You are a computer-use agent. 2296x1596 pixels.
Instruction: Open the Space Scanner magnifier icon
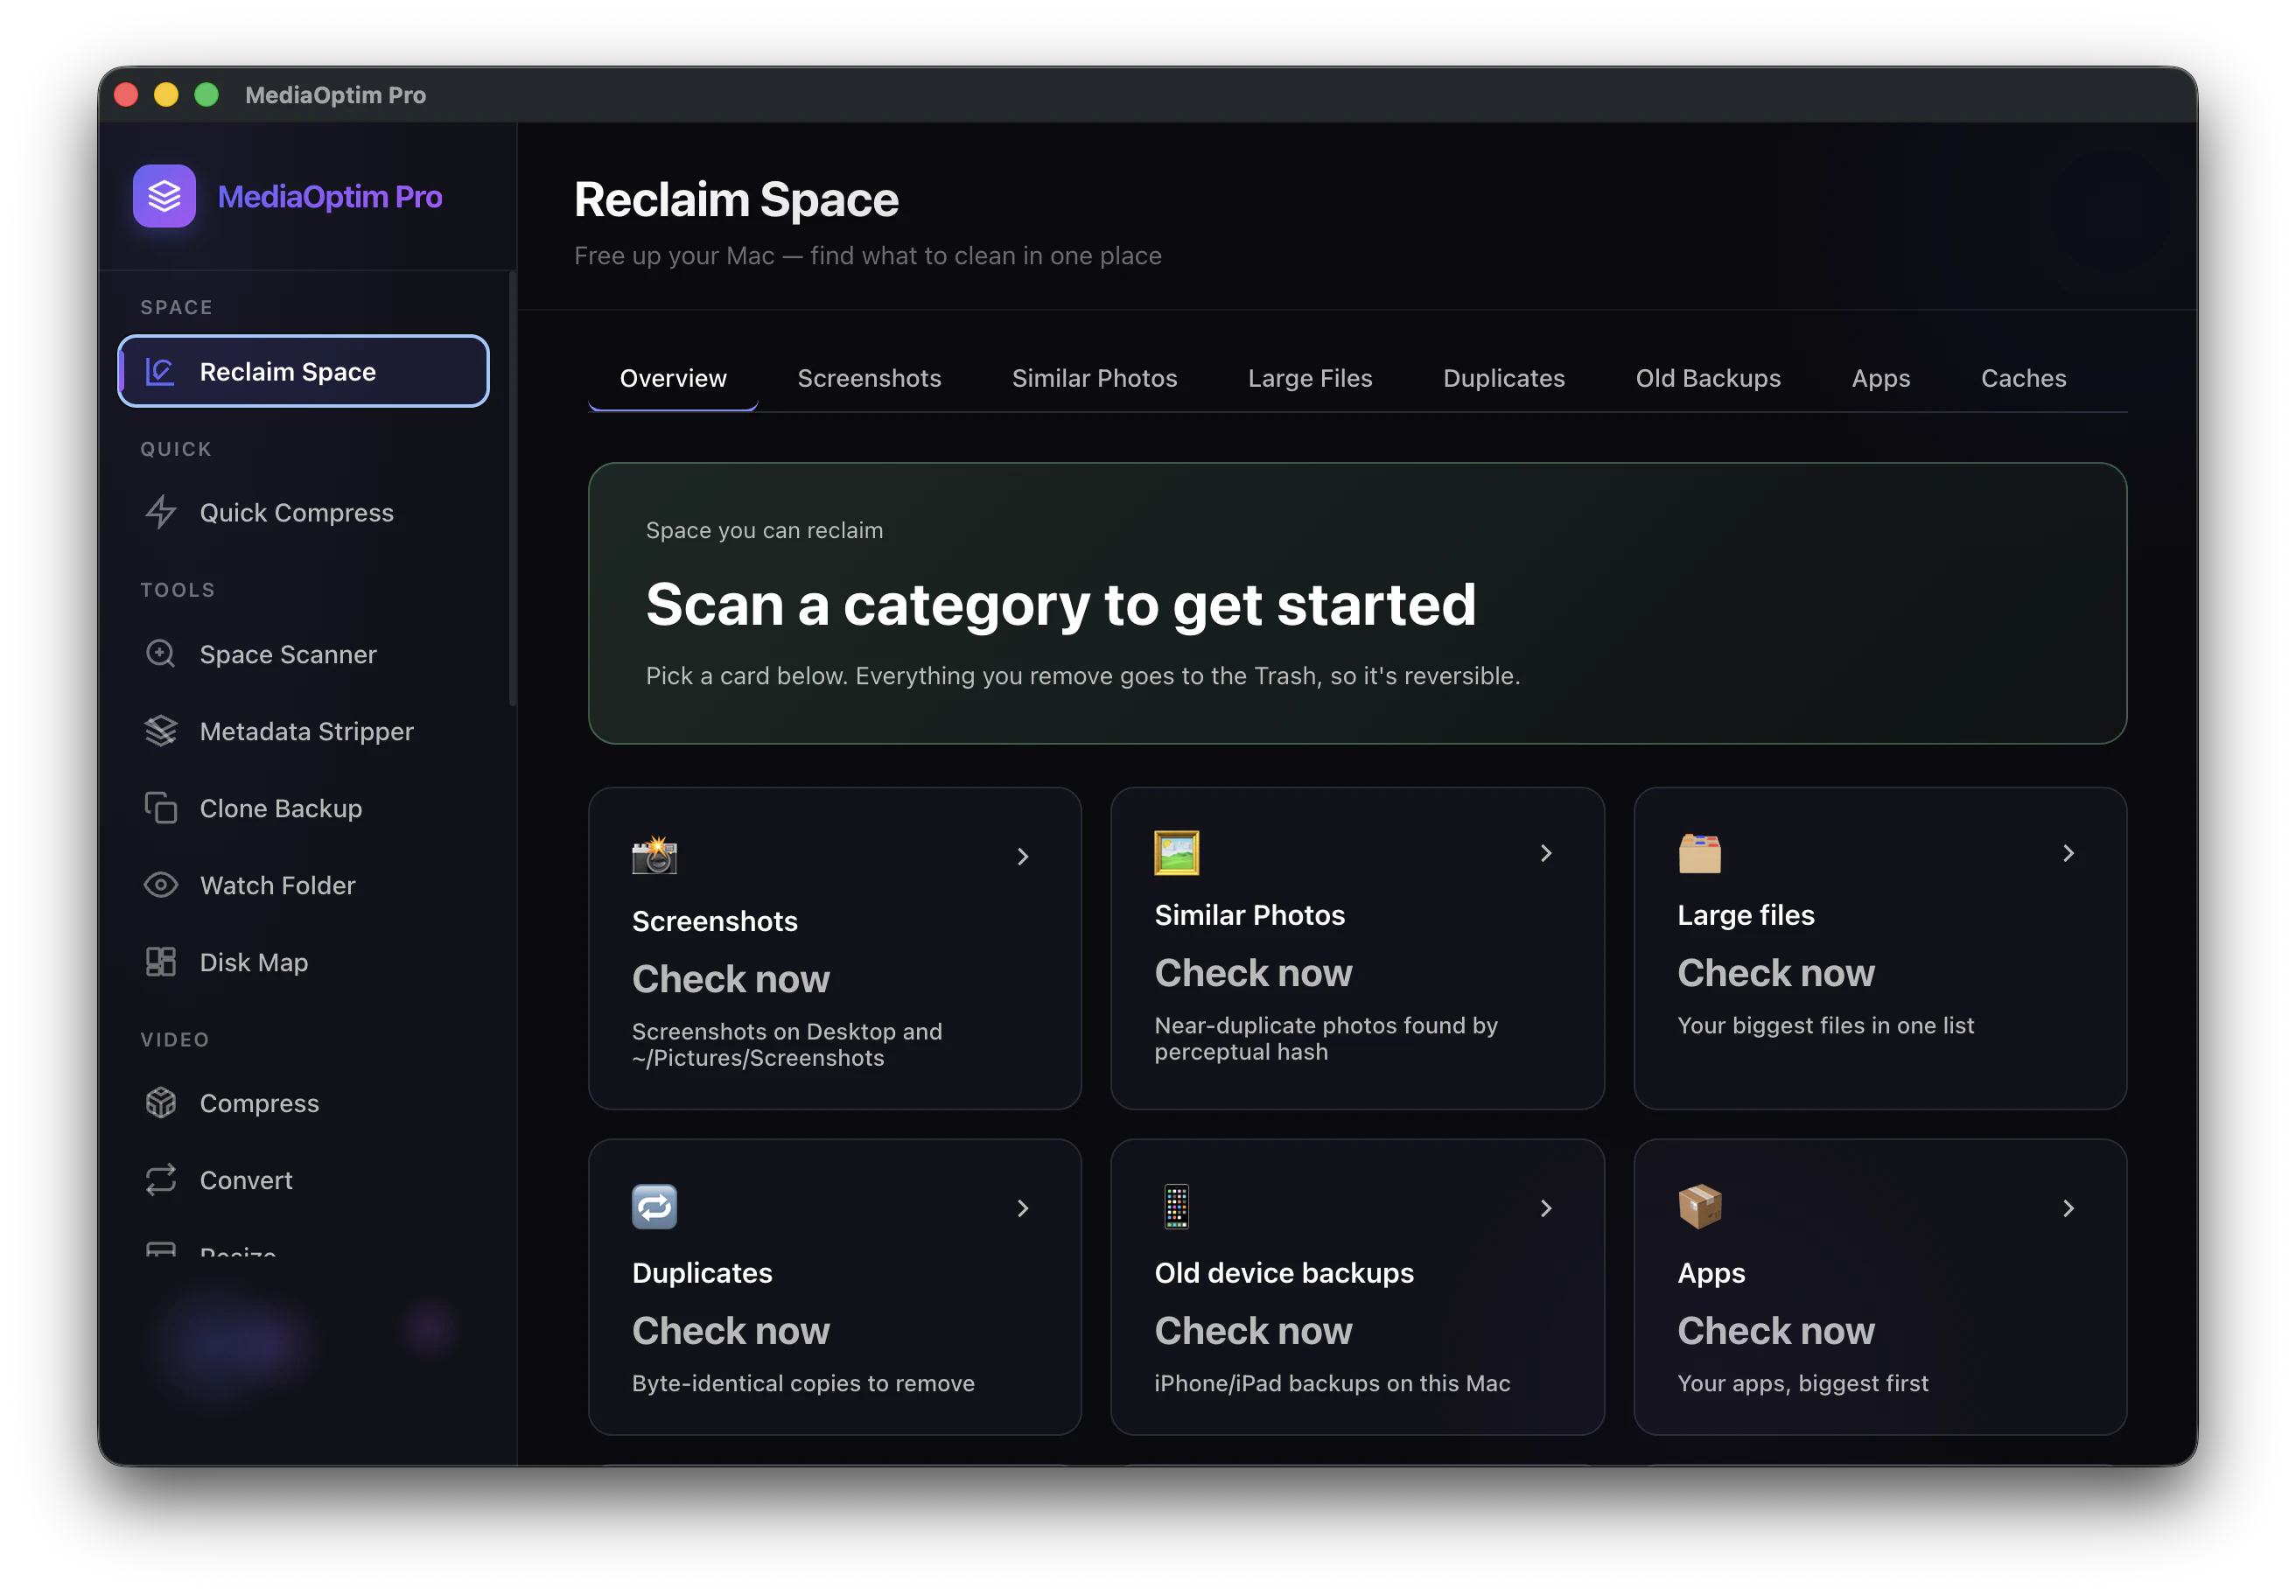coord(160,654)
